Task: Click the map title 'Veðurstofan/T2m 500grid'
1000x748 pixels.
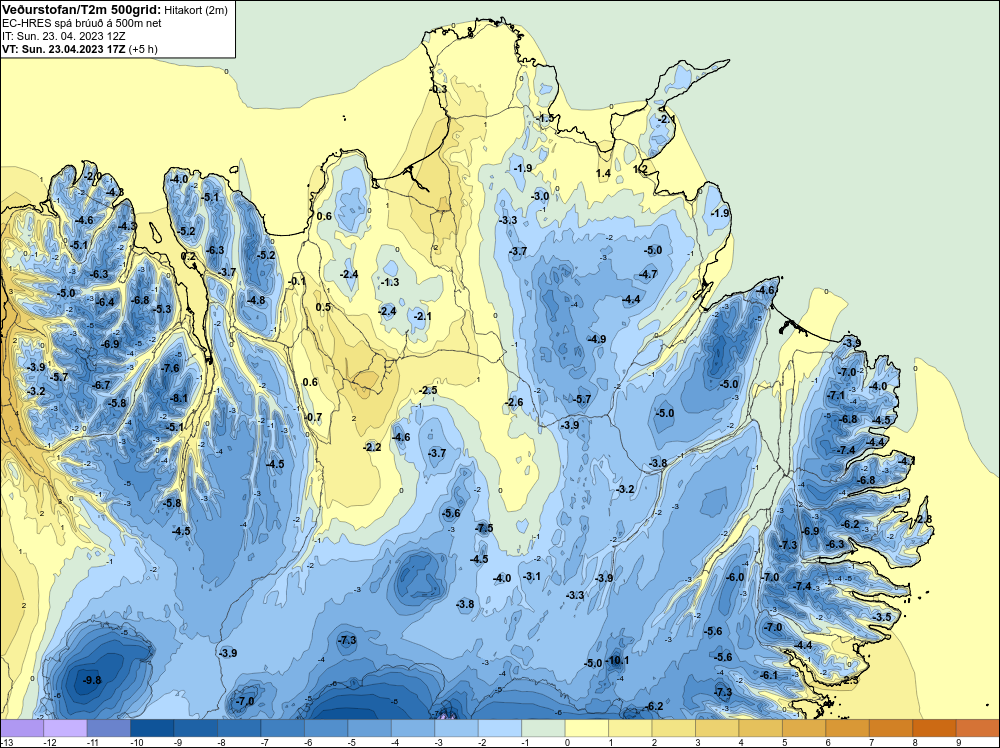Action: coord(80,10)
